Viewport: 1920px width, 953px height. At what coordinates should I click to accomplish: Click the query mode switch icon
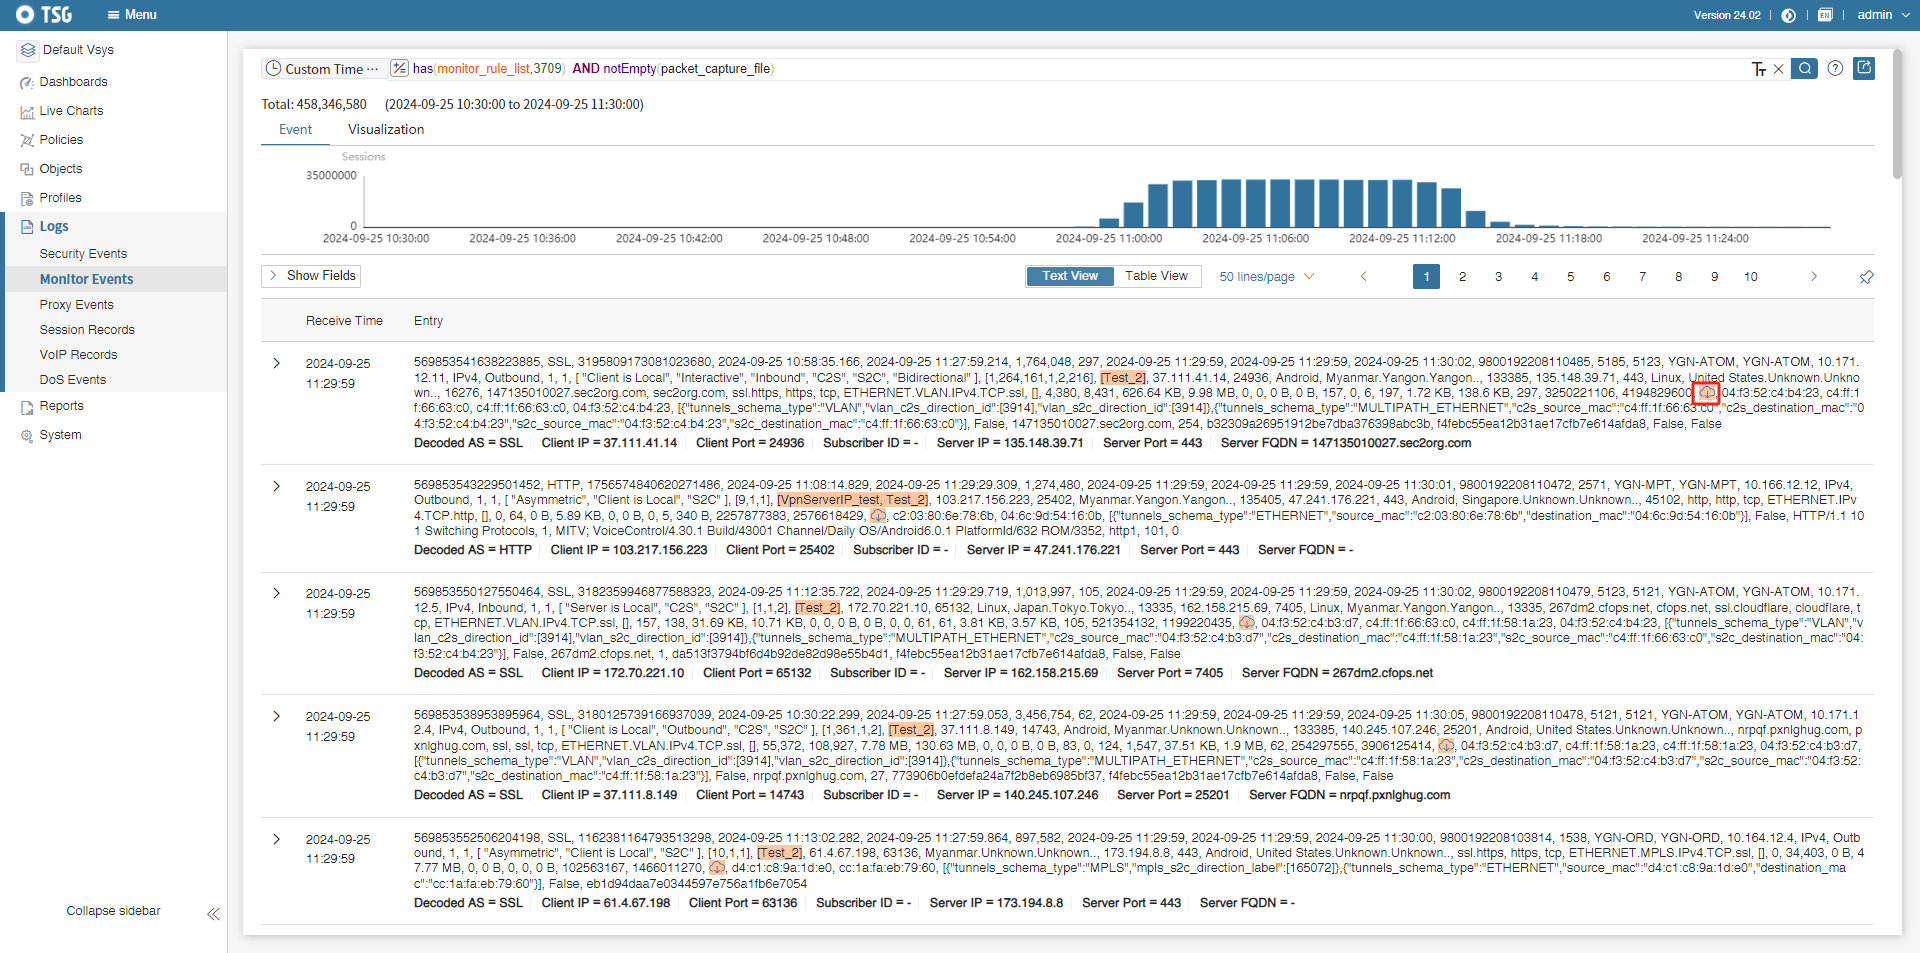[399, 69]
